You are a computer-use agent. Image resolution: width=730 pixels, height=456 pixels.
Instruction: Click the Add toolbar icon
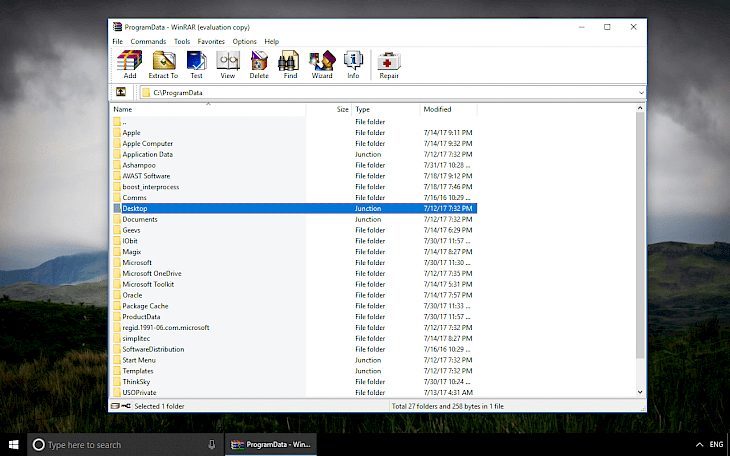129,65
